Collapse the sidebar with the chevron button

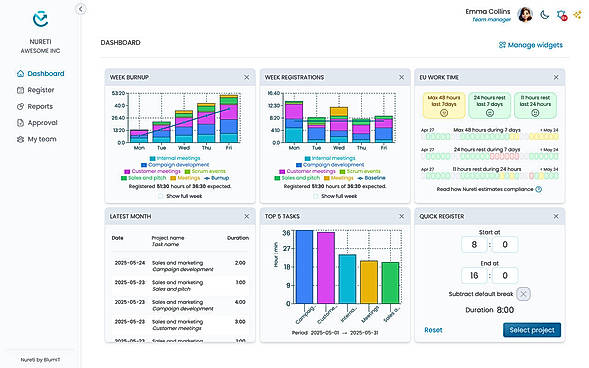(x=81, y=9)
